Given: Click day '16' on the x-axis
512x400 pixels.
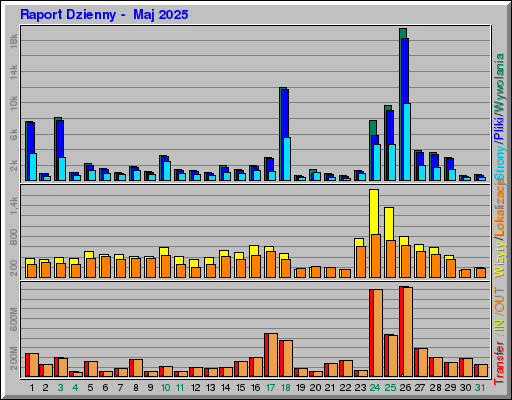Looking at the screenshot, I should tap(255, 388).
